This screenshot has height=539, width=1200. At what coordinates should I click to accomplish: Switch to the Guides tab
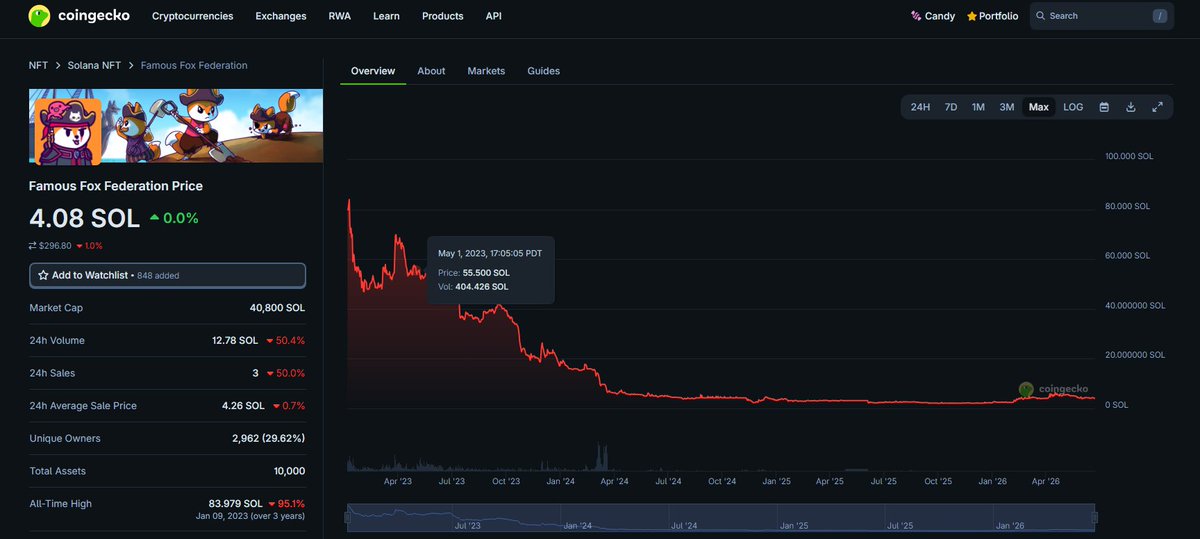point(544,71)
